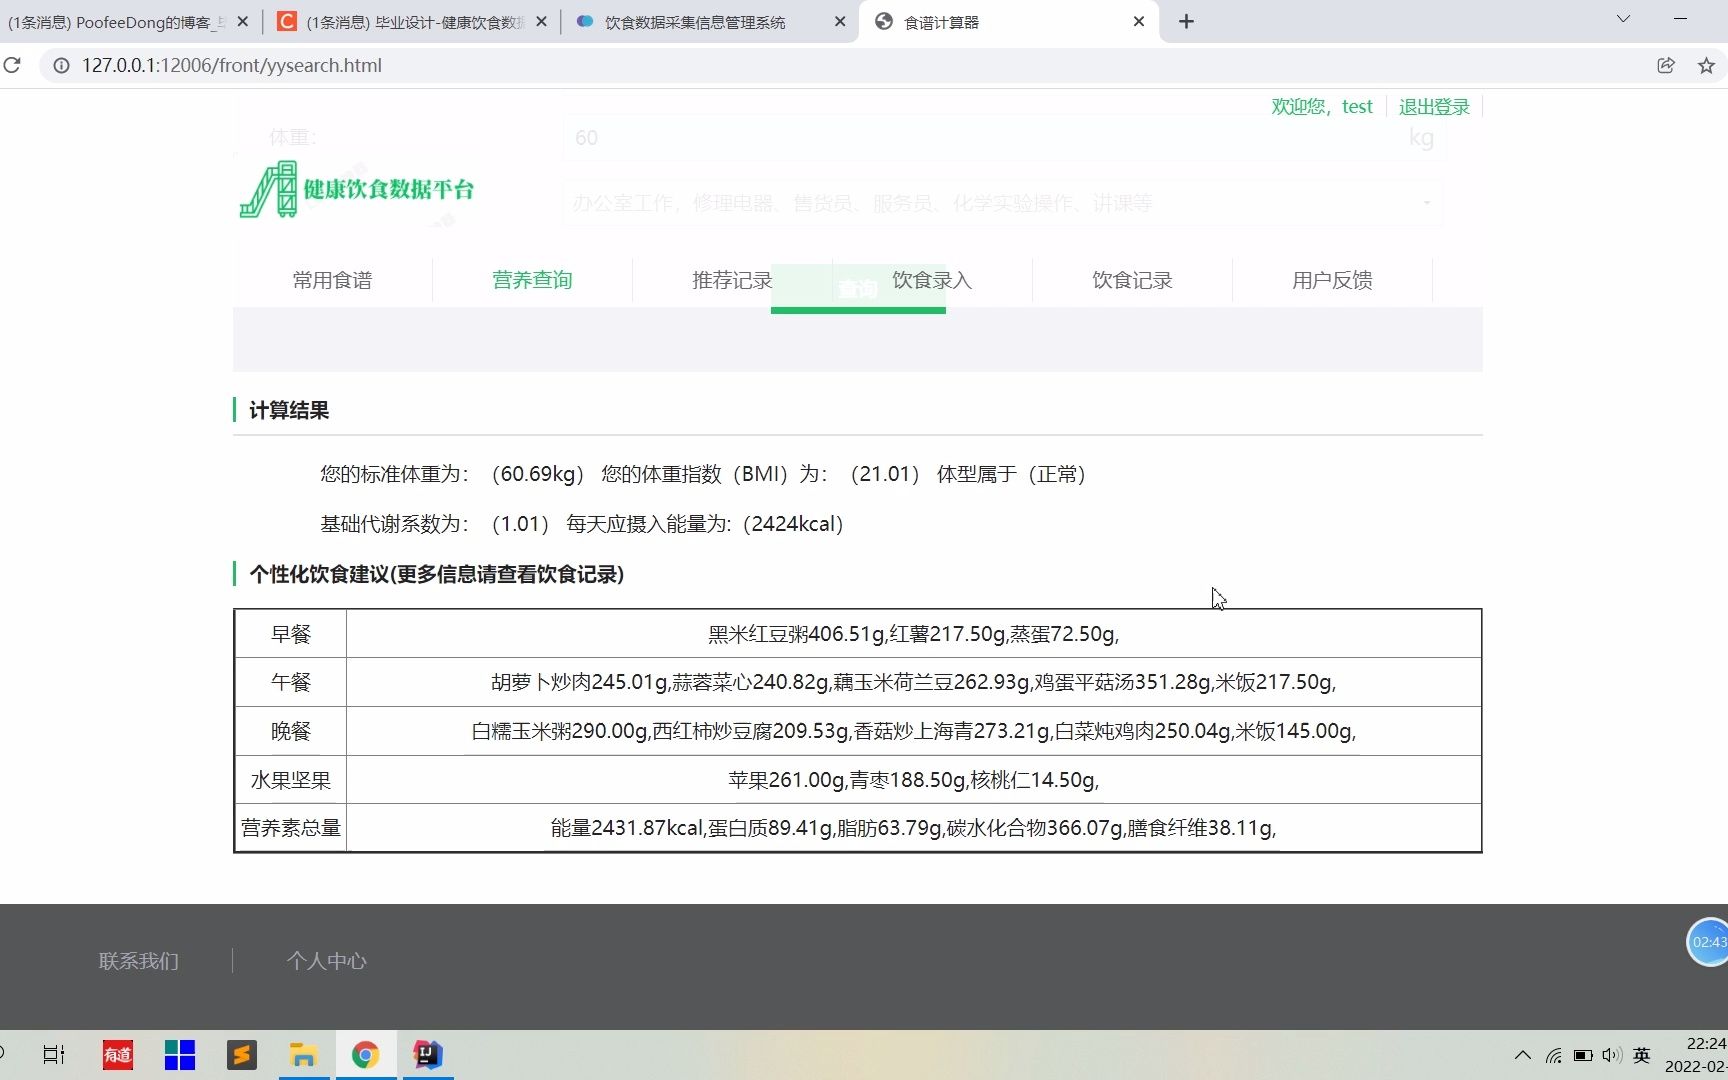Open the 常用食谱 menu item
The image size is (1728, 1080).
pyautogui.click(x=332, y=280)
